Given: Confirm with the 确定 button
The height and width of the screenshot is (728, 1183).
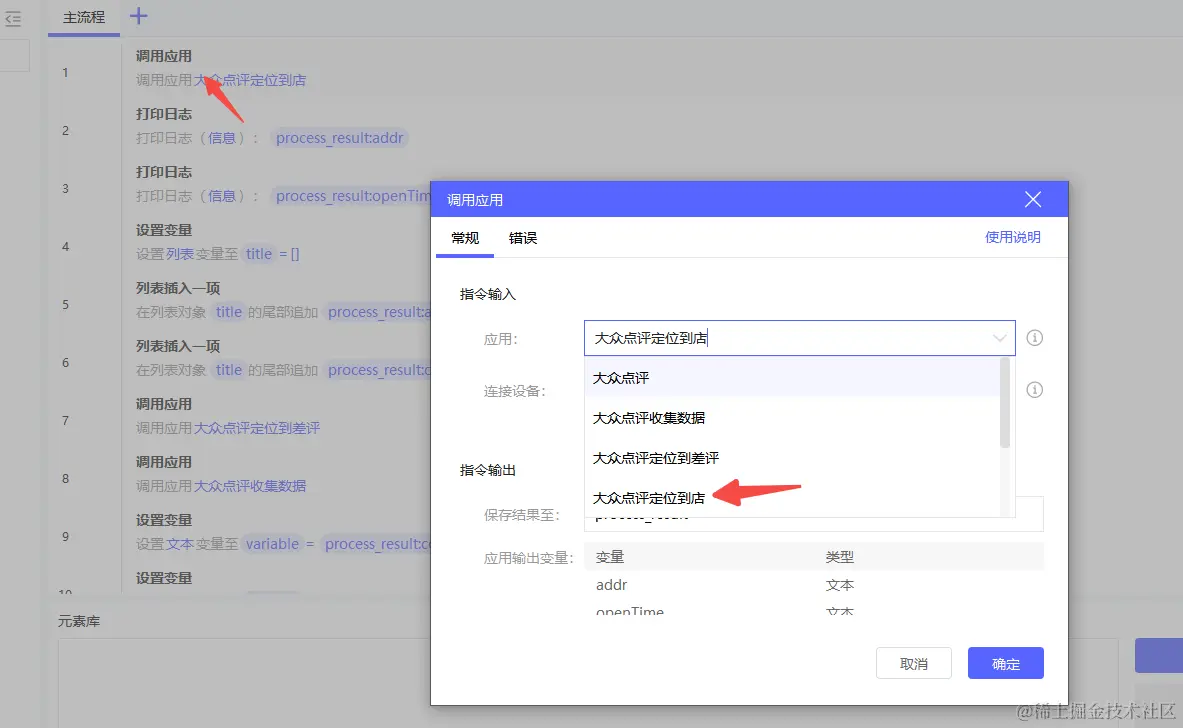Looking at the screenshot, I should click(x=1006, y=663).
